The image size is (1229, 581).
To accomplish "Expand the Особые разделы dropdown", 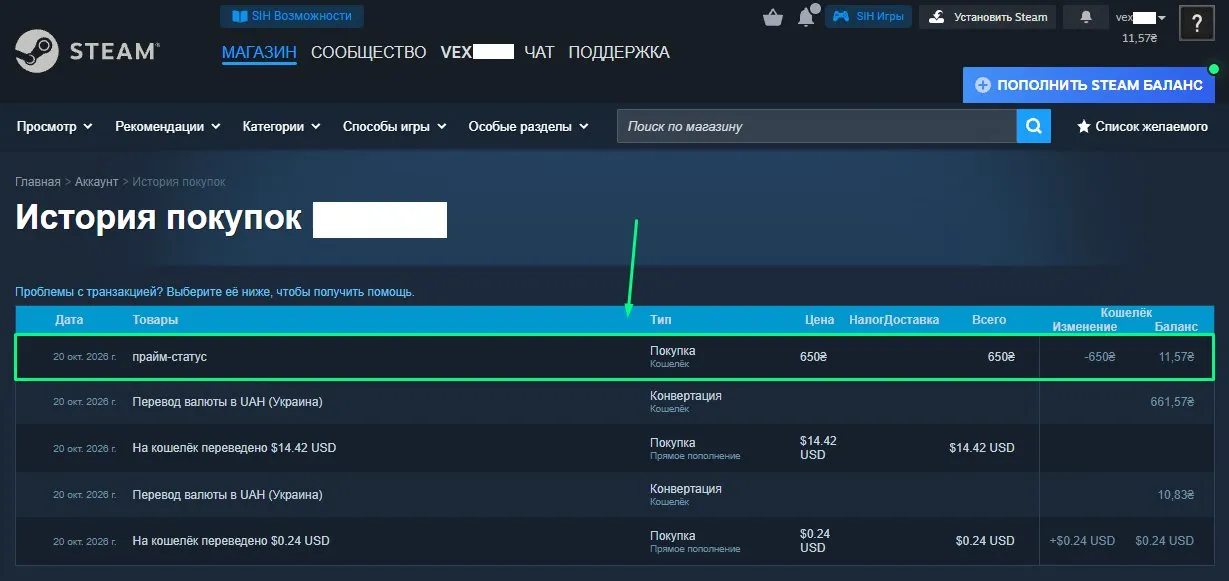I will click(529, 127).
